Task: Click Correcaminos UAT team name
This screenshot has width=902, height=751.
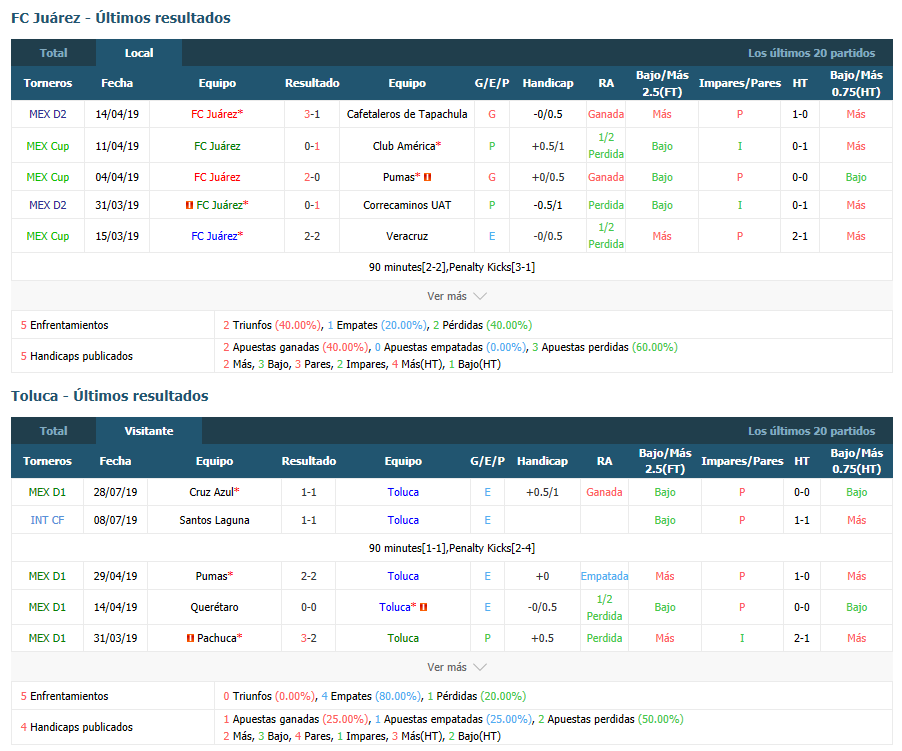Action: [407, 205]
